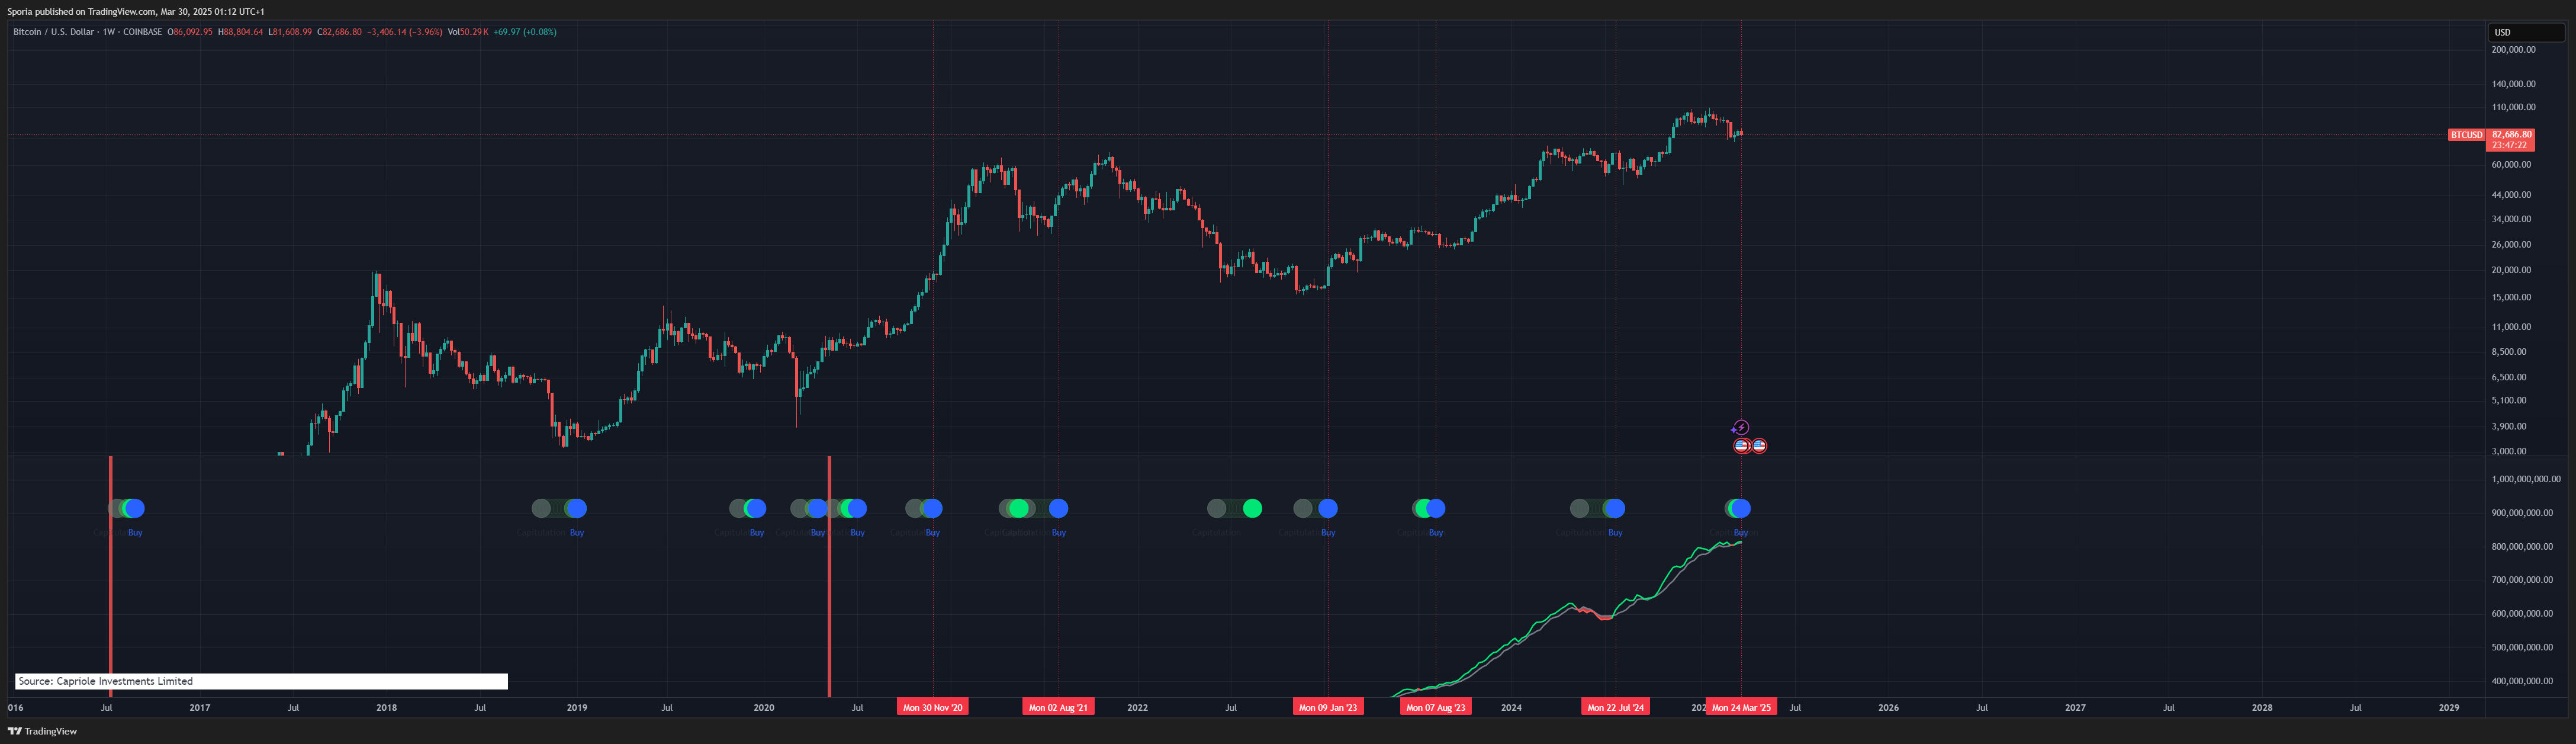The image size is (2576, 744).
Task: Click the 2018 year label on the time axis
Action: tap(386, 707)
